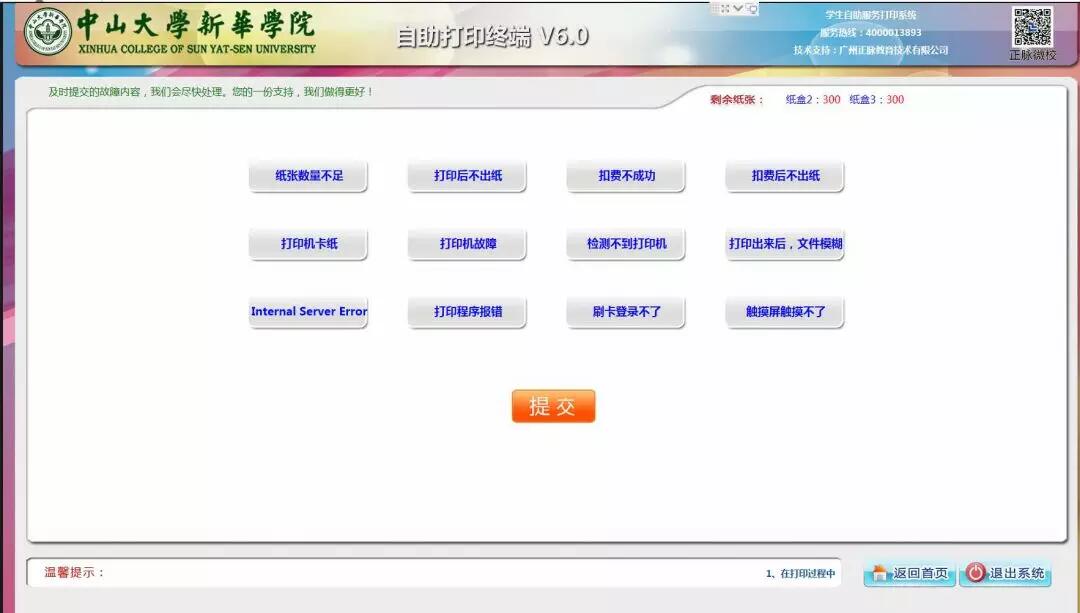Pick the 打印机故障 fault option
This screenshot has width=1080, height=613.
[467, 244]
